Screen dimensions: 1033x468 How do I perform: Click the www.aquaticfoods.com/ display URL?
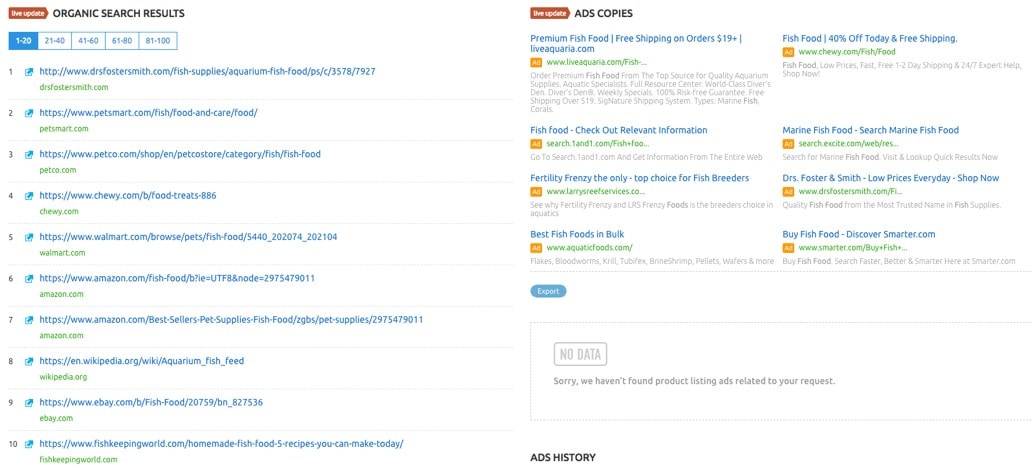589,247
